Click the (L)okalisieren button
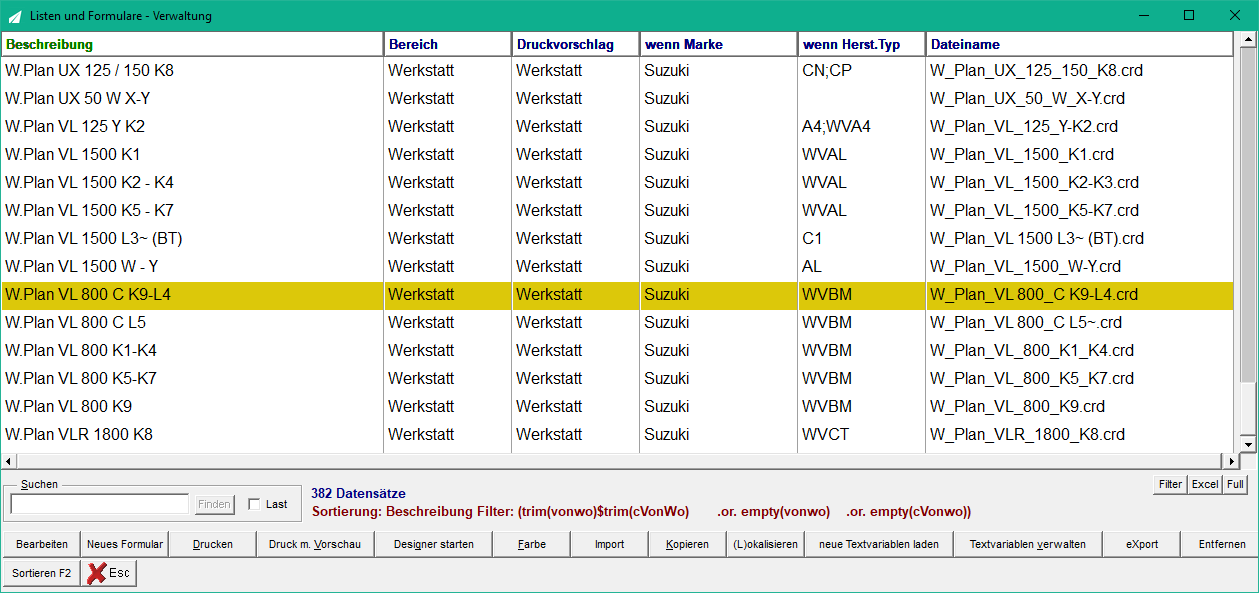 tap(765, 544)
